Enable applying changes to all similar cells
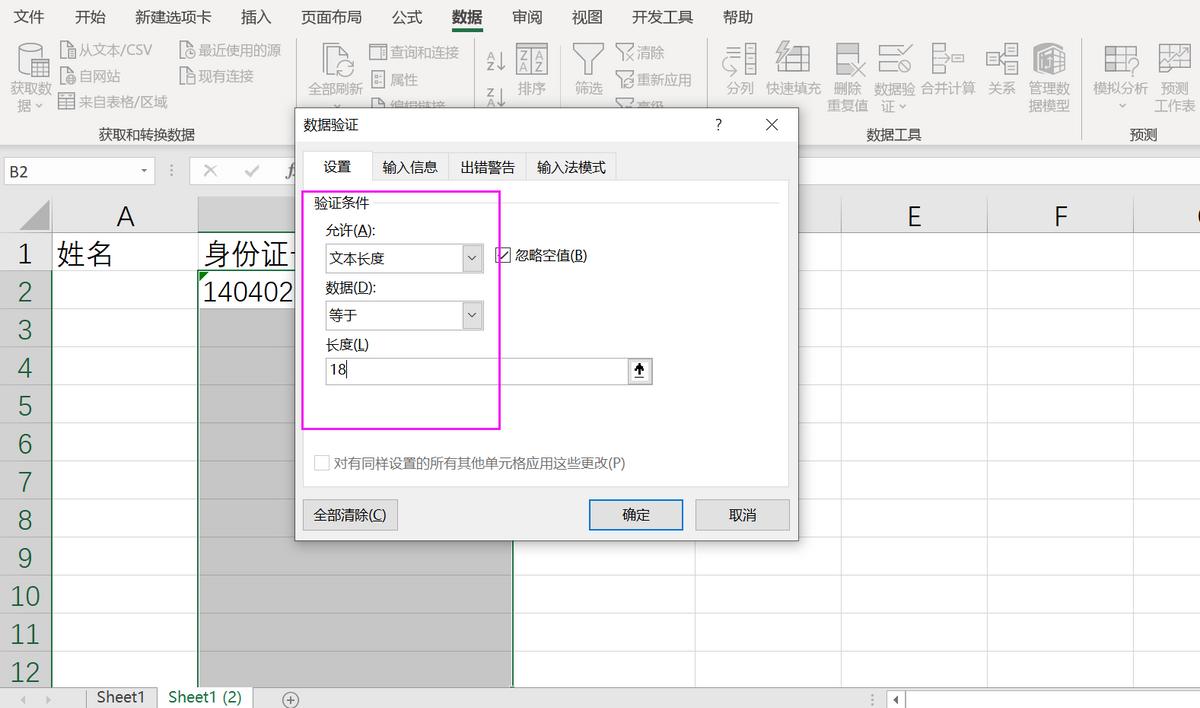 click(x=322, y=463)
